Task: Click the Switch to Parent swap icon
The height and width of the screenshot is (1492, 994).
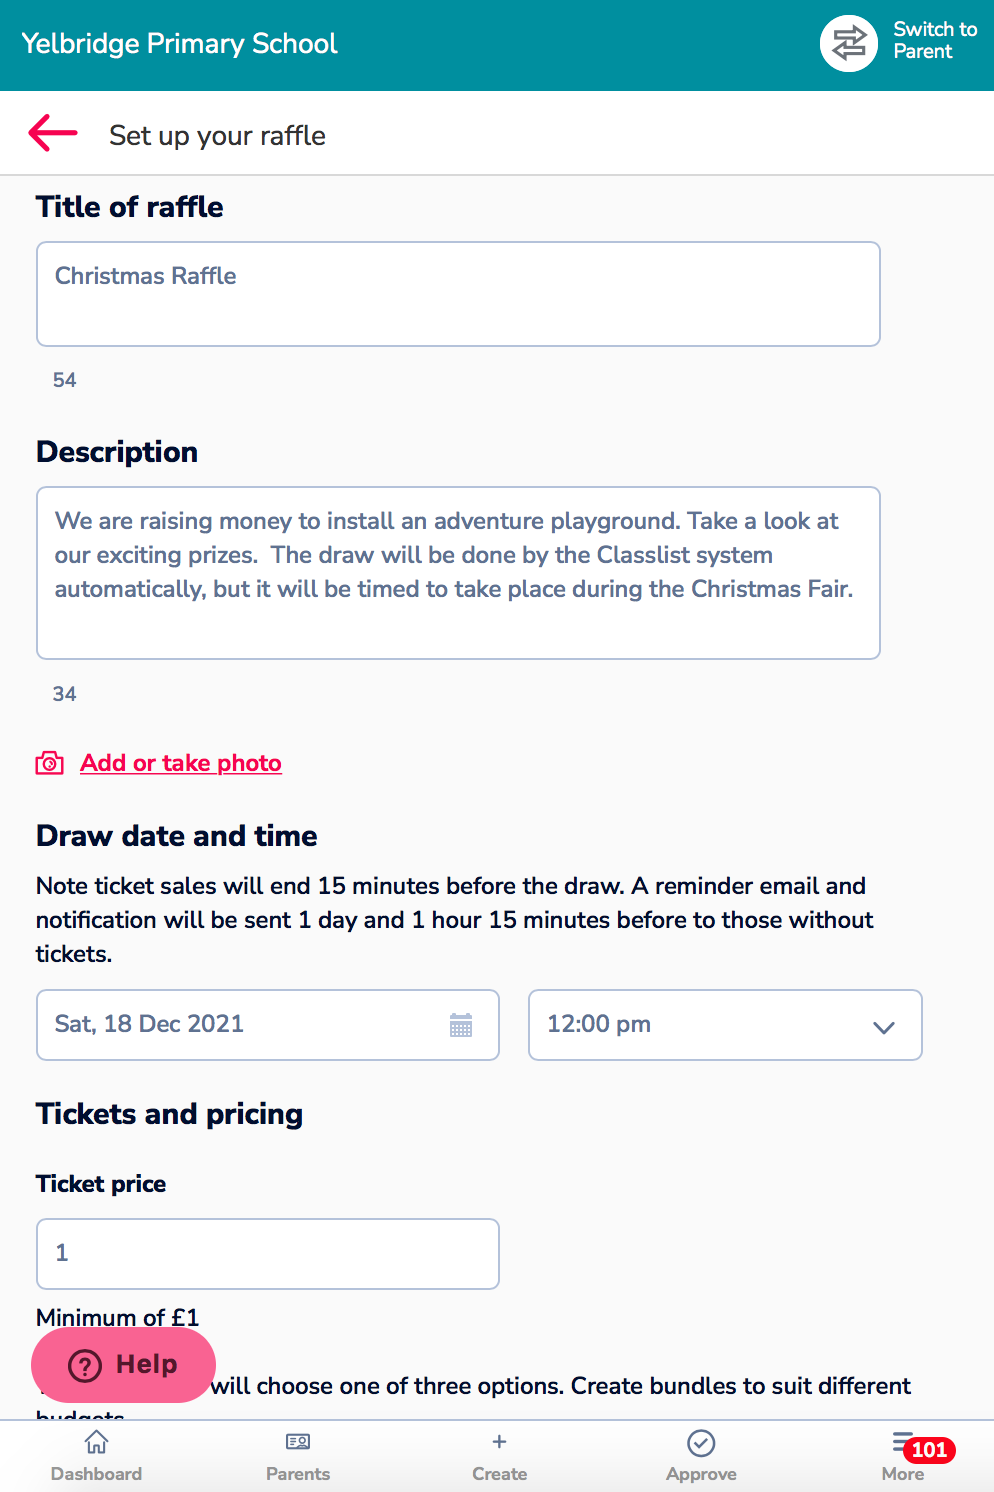Action: 849,43
